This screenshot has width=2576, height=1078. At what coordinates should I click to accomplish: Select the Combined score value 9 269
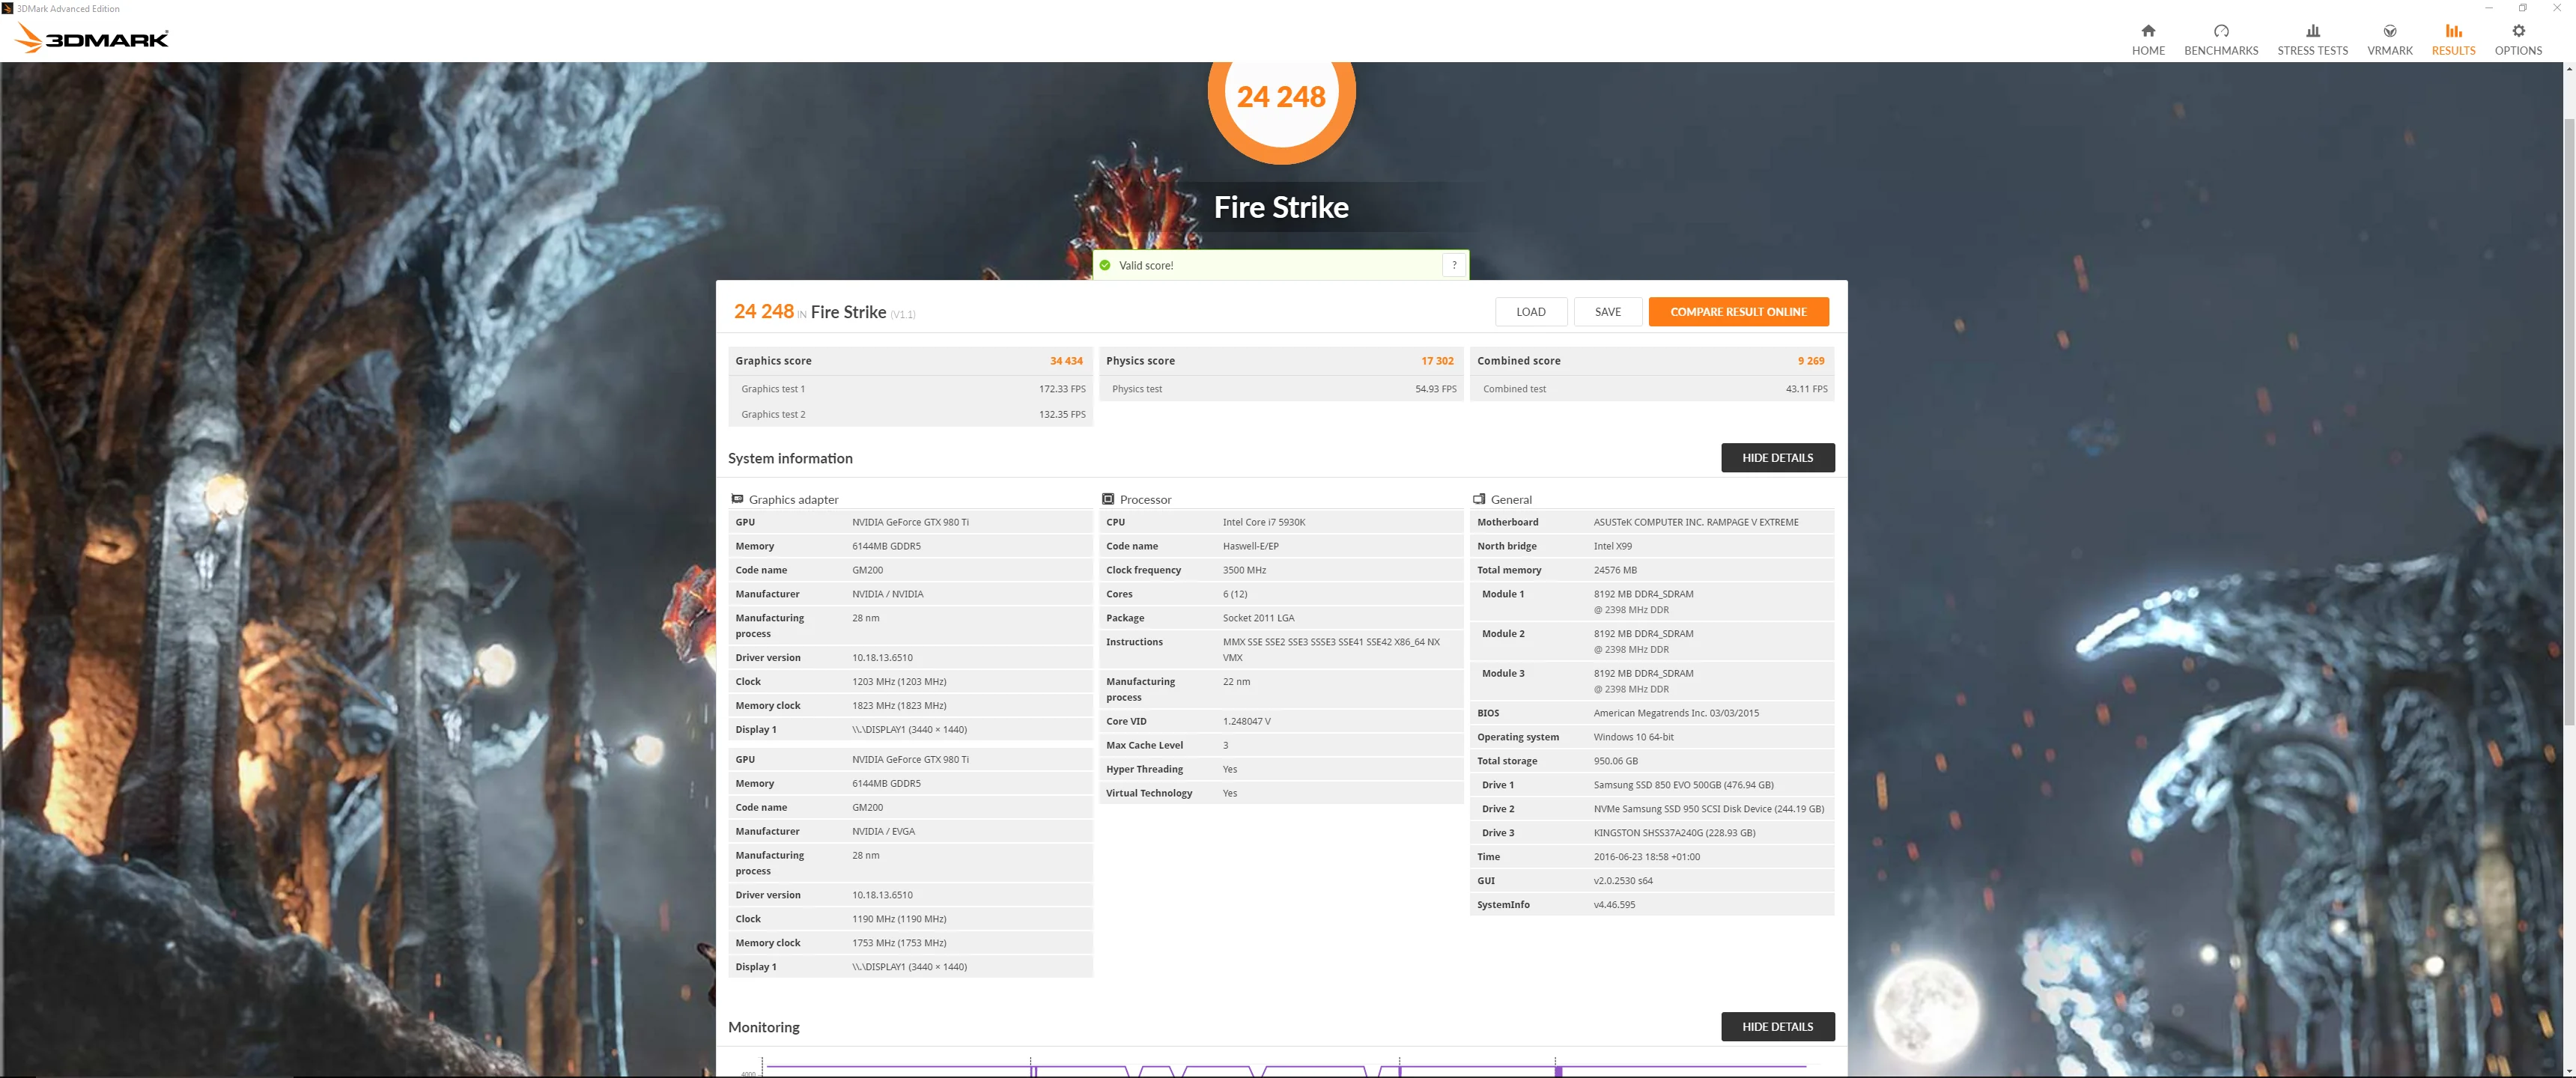pos(1810,361)
